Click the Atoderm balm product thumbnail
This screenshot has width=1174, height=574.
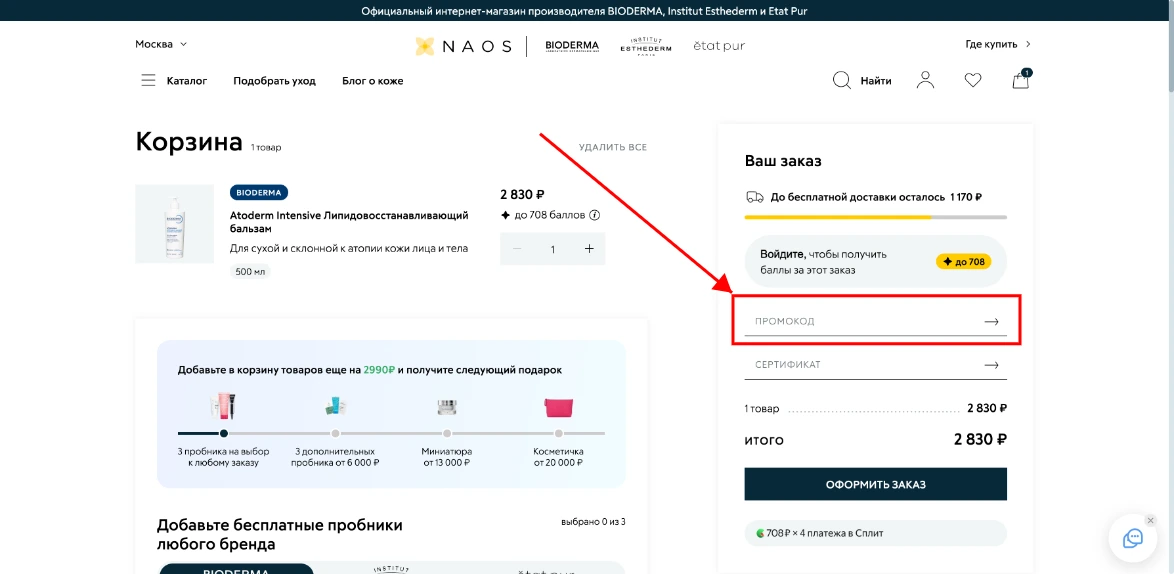(x=174, y=224)
